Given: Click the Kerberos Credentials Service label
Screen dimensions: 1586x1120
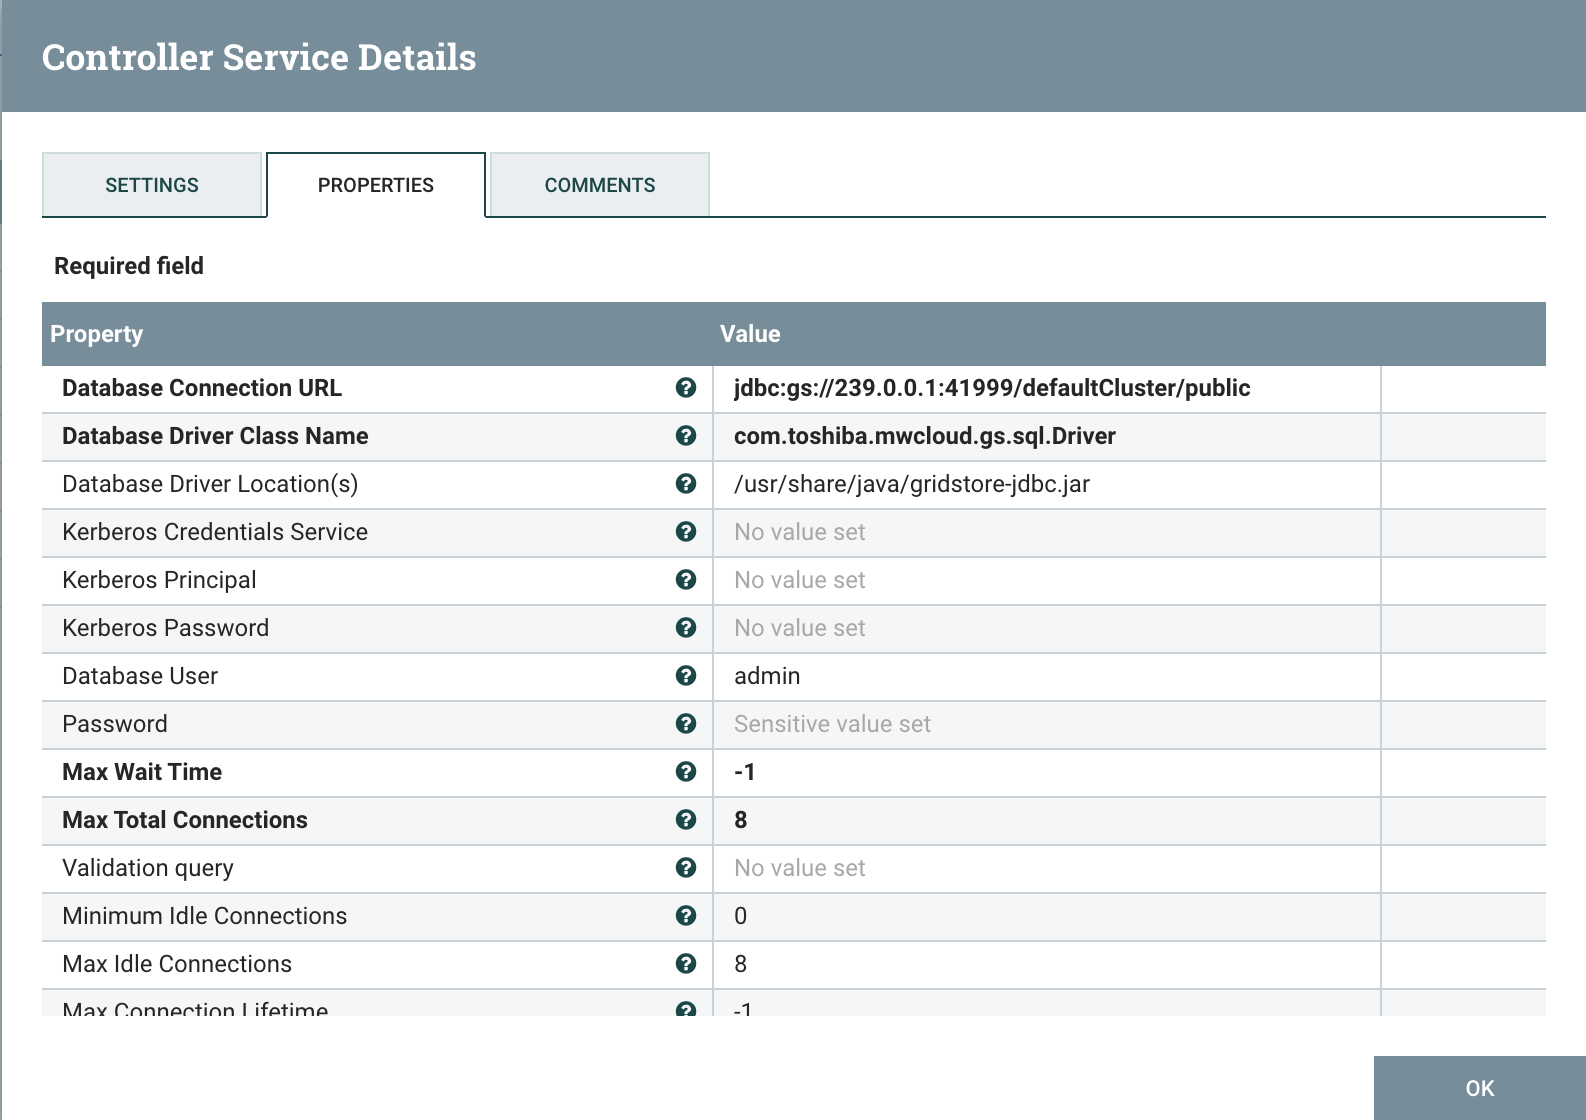Looking at the screenshot, I should [215, 532].
